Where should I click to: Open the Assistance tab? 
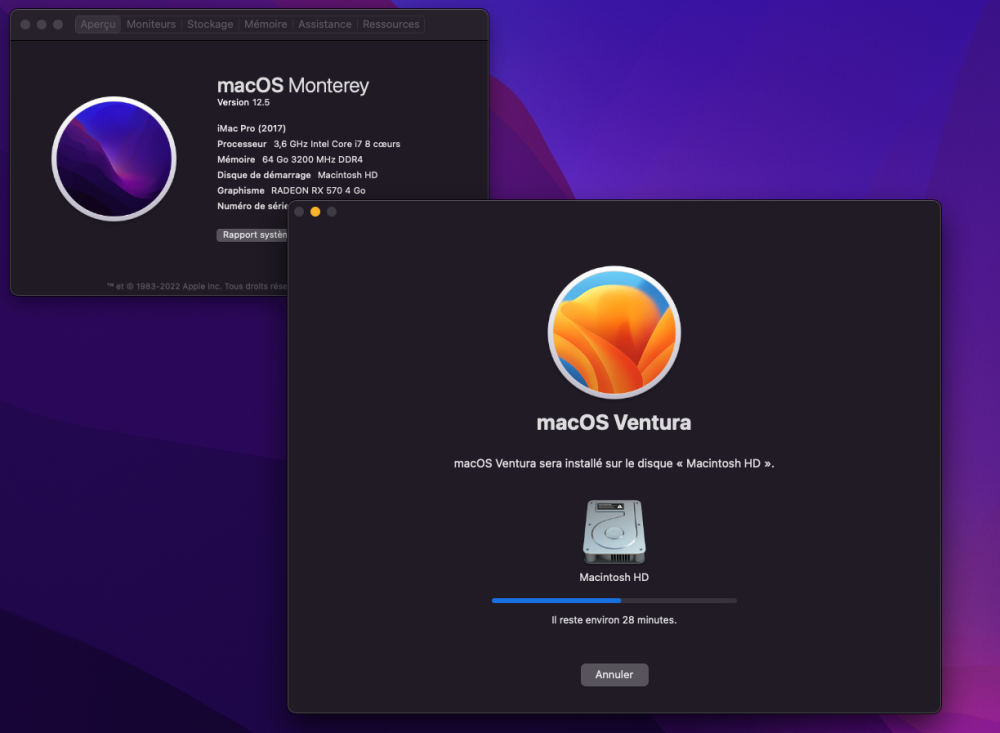point(325,24)
